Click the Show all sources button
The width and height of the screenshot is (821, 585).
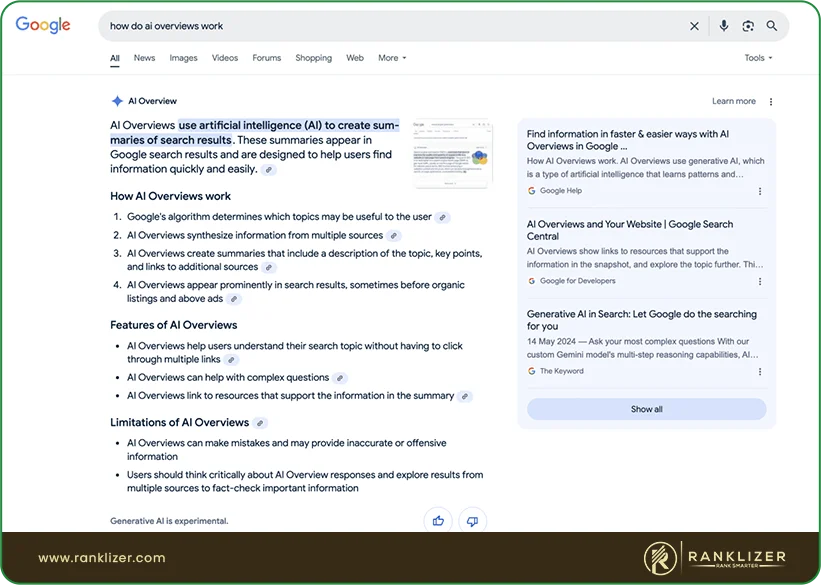[647, 409]
